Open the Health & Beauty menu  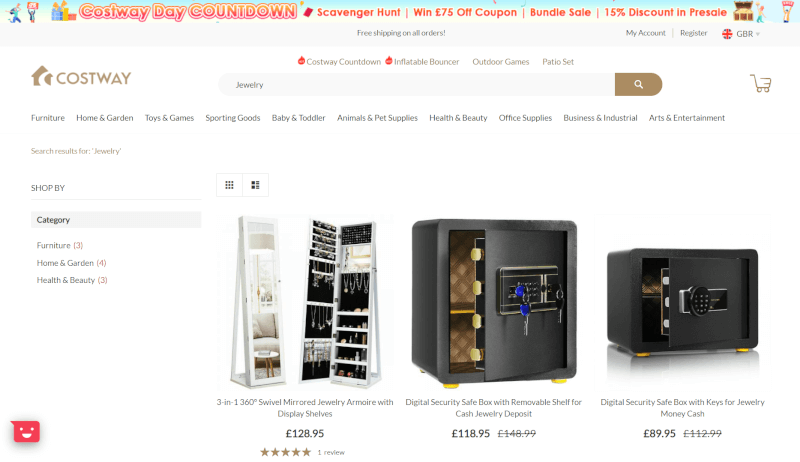(x=458, y=118)
